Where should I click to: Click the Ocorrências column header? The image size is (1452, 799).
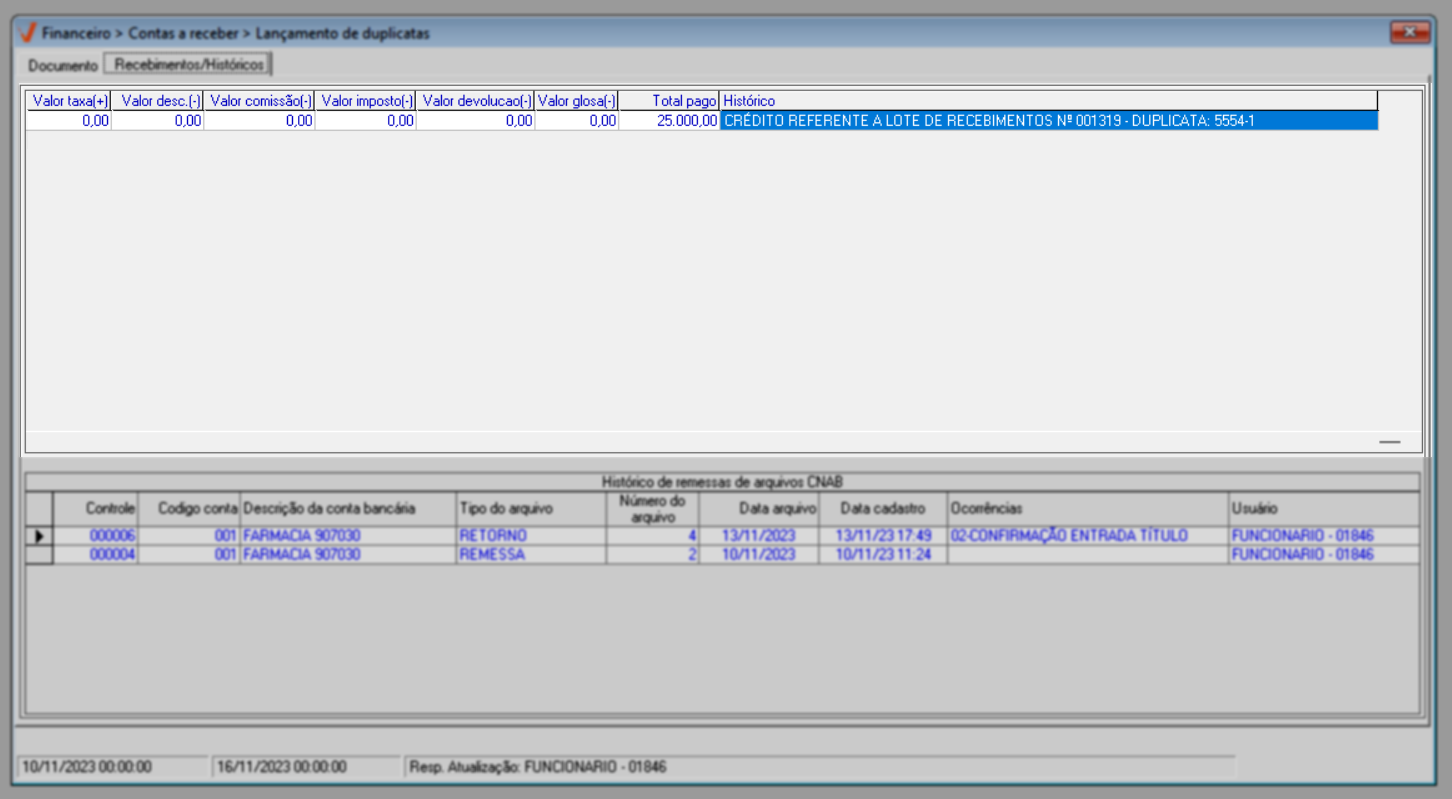point(1088,509)
